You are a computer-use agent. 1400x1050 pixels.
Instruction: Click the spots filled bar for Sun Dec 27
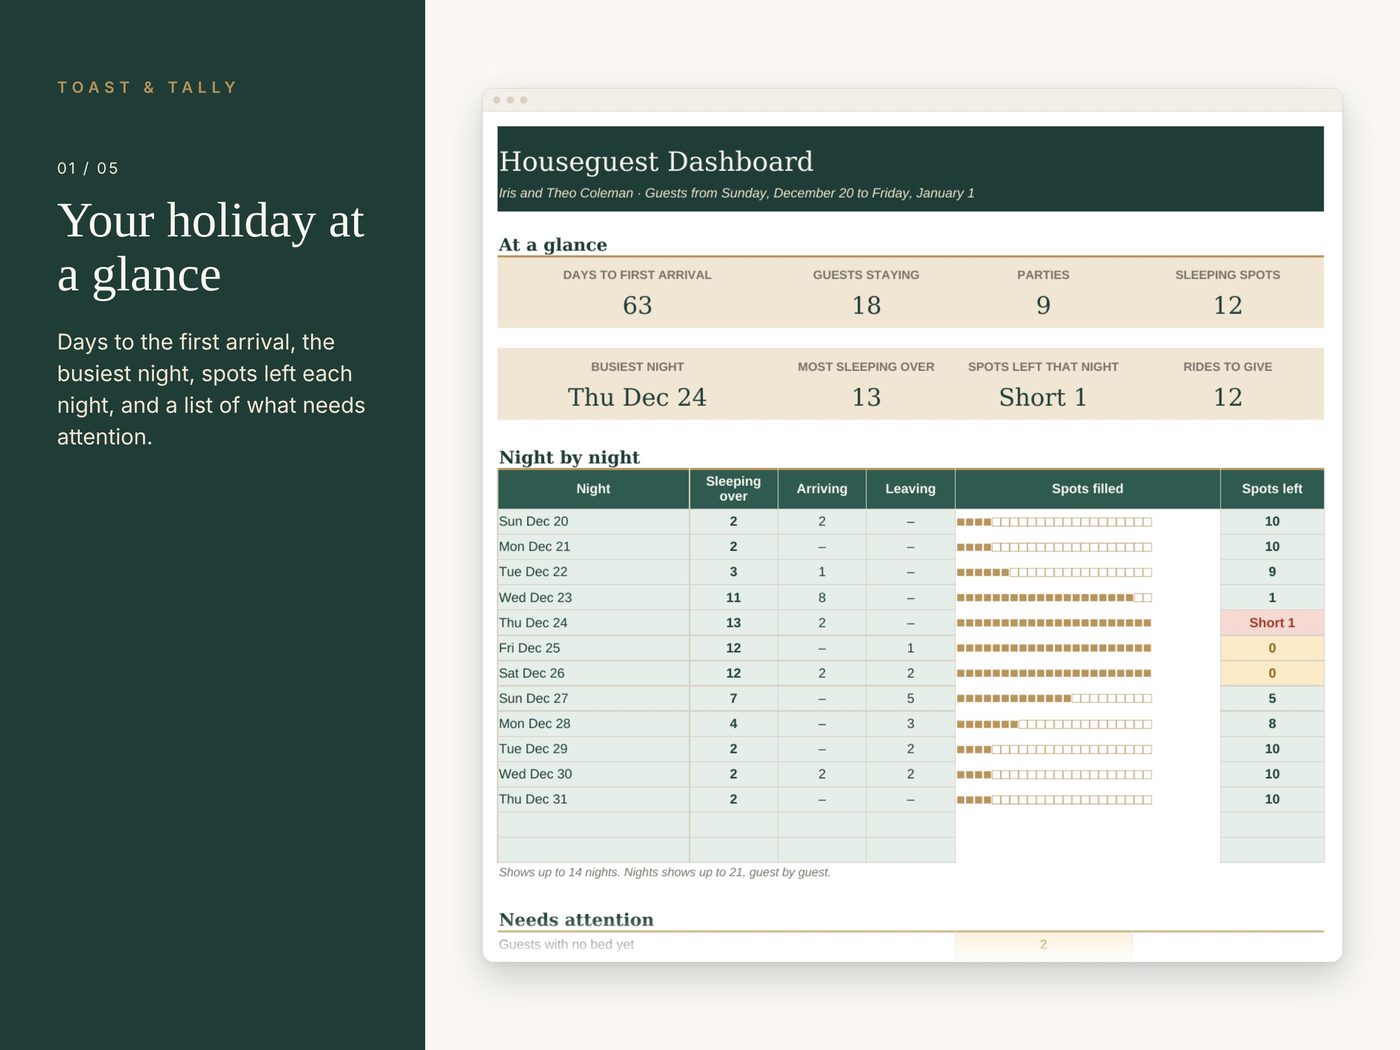[1054, 699]
